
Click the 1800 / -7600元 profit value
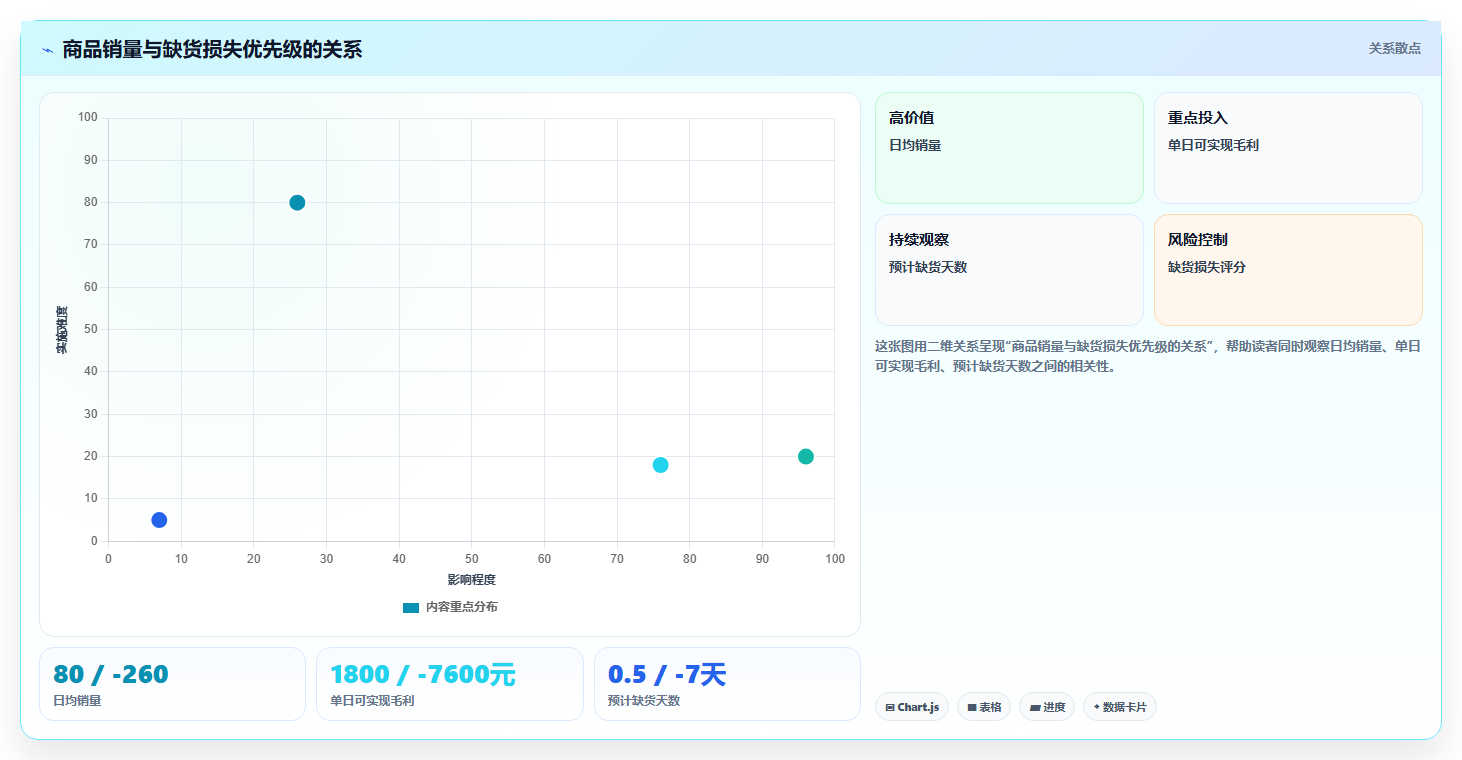(x=423, y=675)
